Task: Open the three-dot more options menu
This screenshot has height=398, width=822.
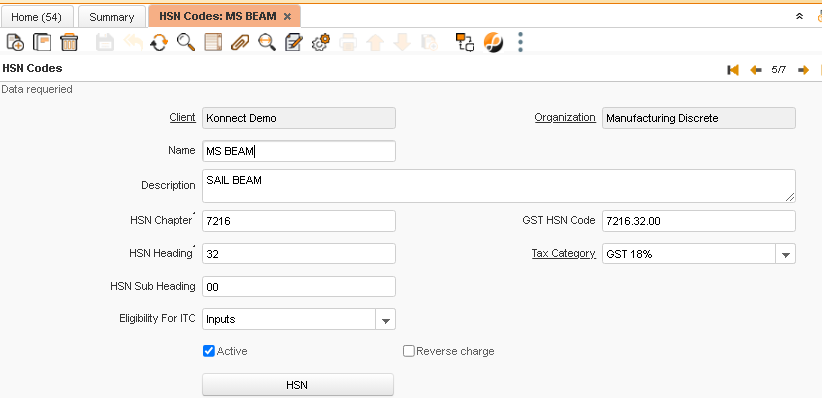Action: click(520, 42)
